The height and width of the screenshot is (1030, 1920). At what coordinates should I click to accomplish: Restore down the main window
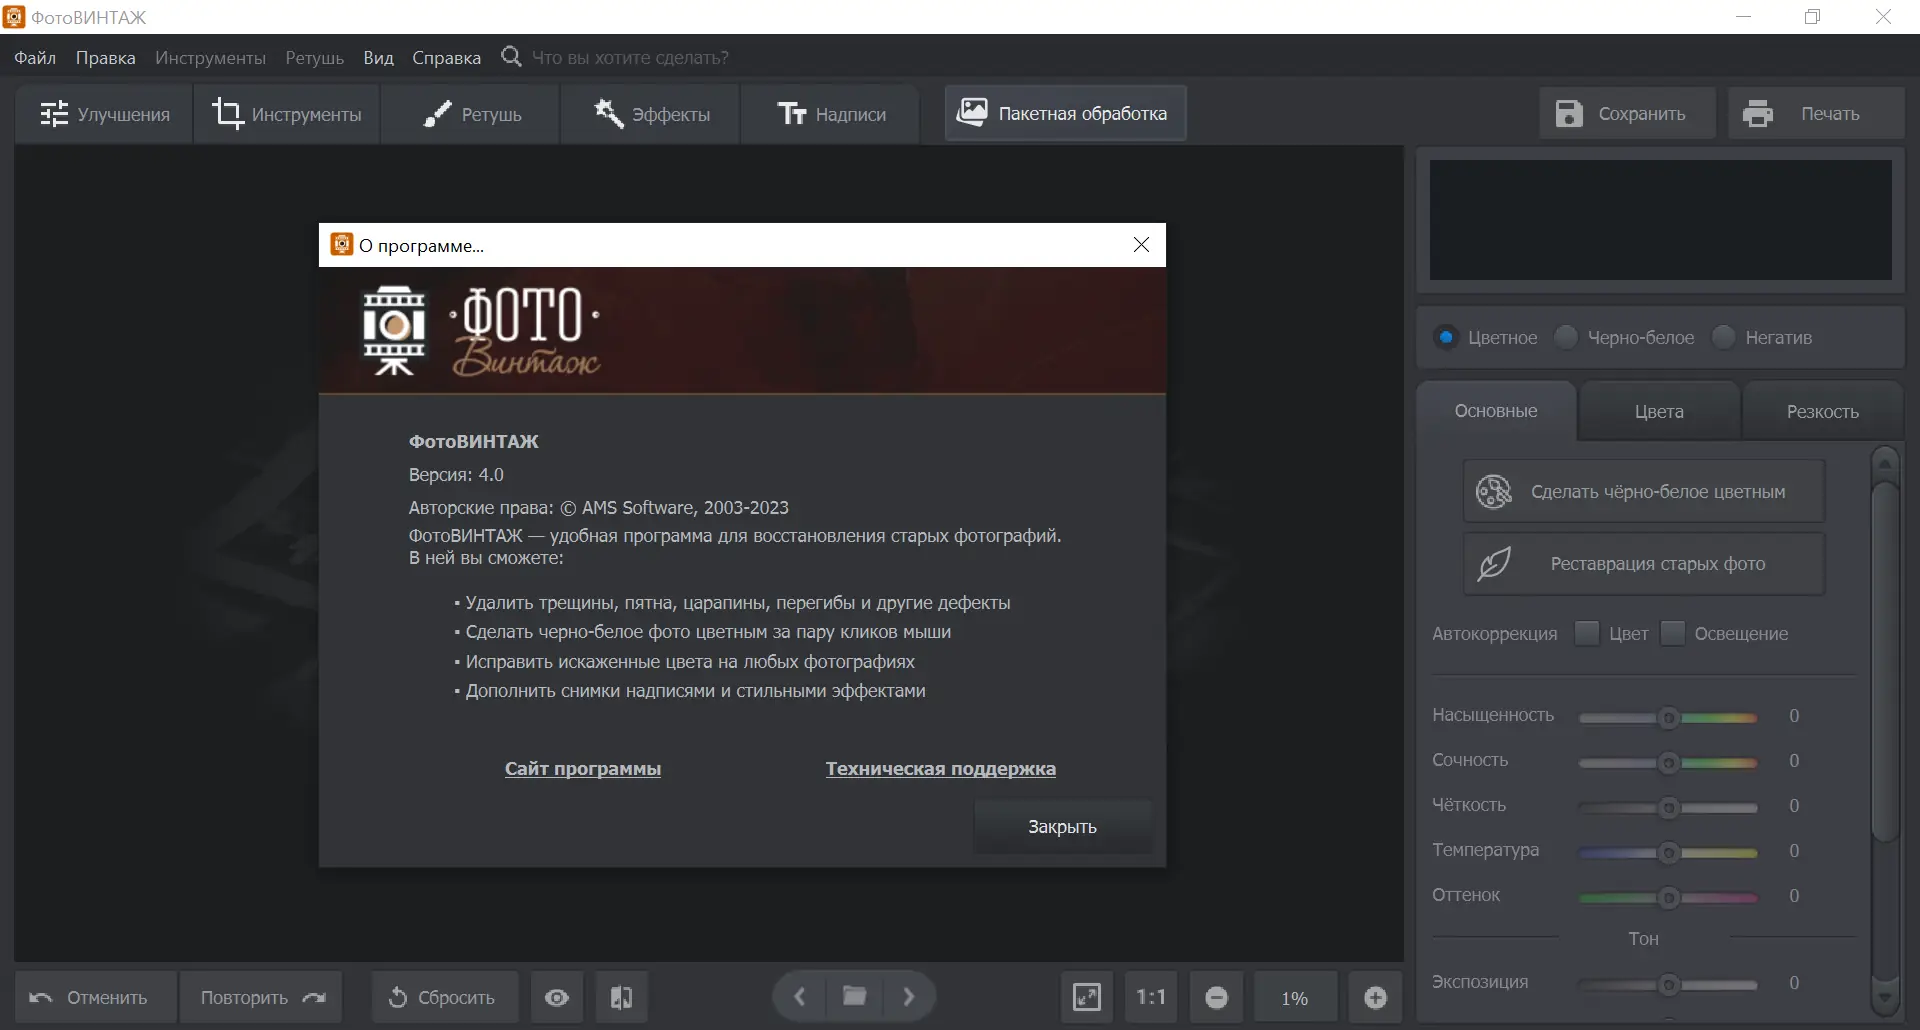pyautogui.click(x=1812, y=17)
